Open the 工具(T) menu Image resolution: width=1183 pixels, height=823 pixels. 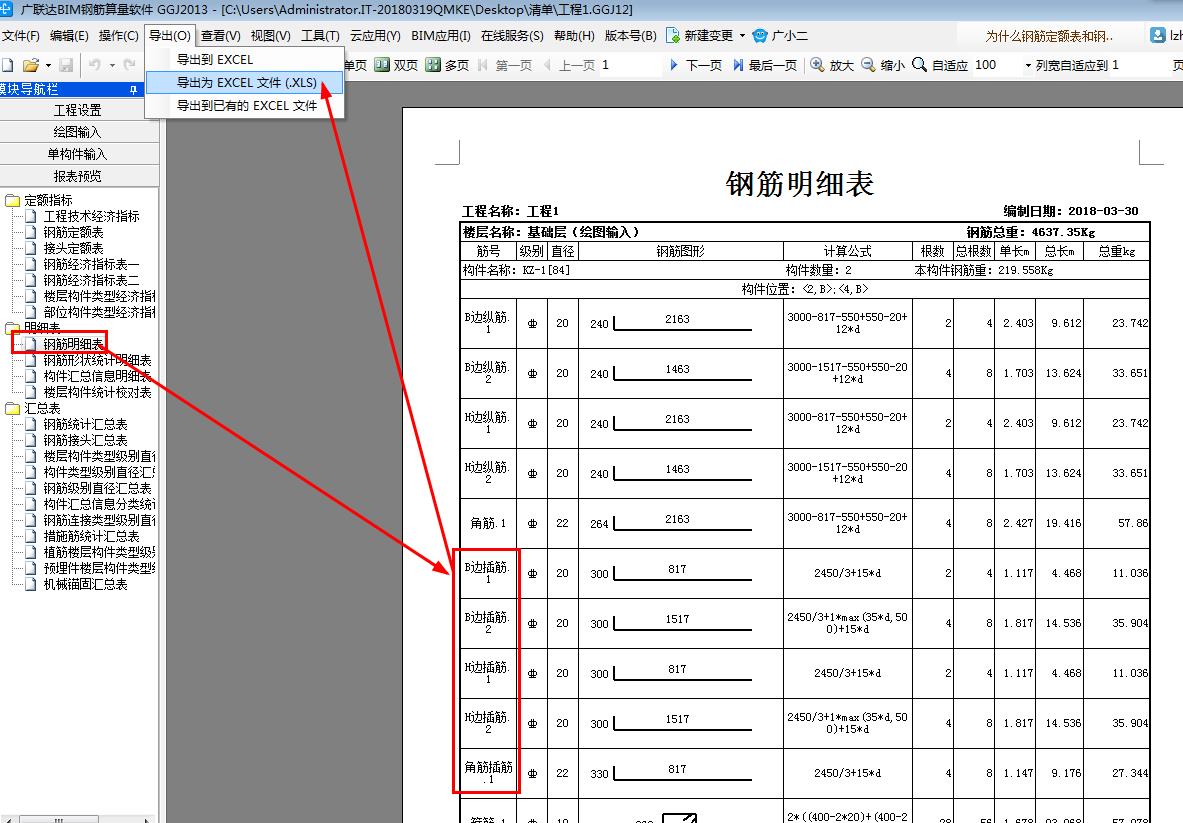pyautogui.click(x=321, y=35)
